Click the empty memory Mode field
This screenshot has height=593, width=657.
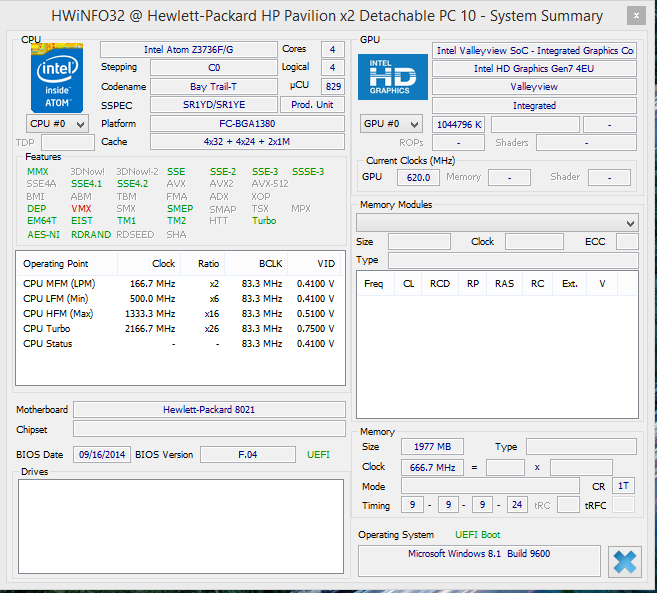pos(490,486)
